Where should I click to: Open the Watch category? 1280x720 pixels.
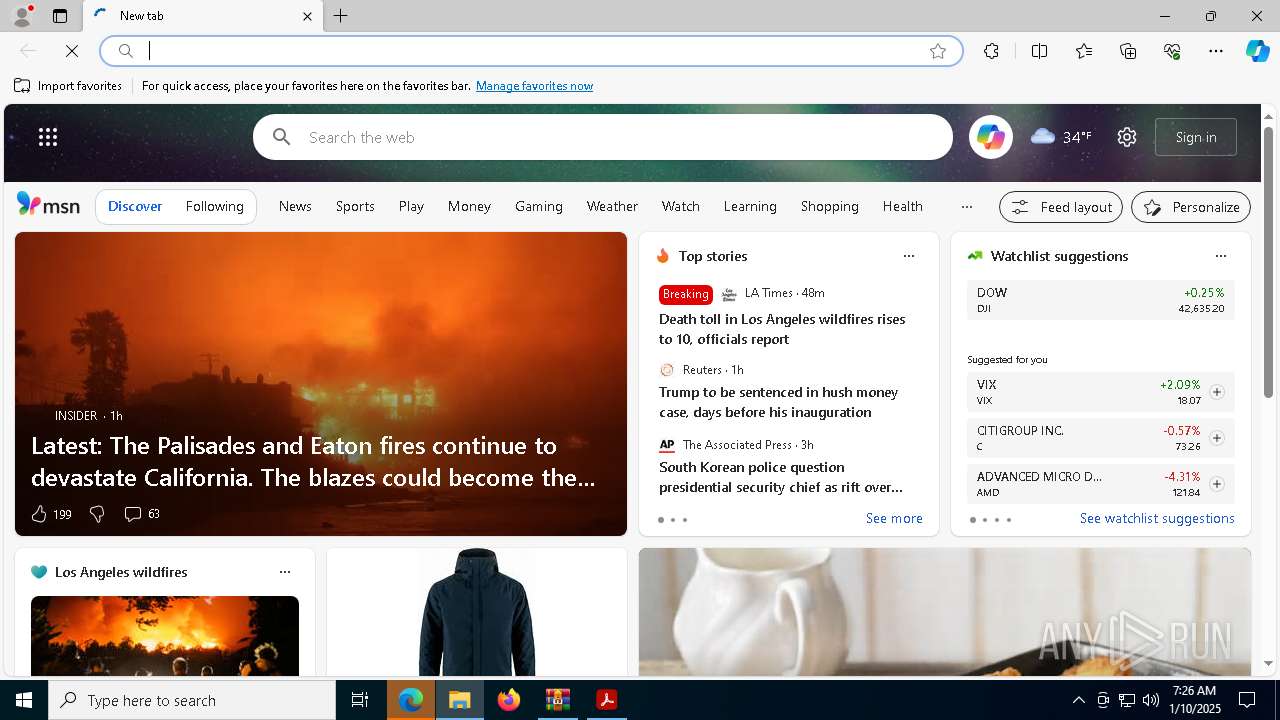[680, 206]
